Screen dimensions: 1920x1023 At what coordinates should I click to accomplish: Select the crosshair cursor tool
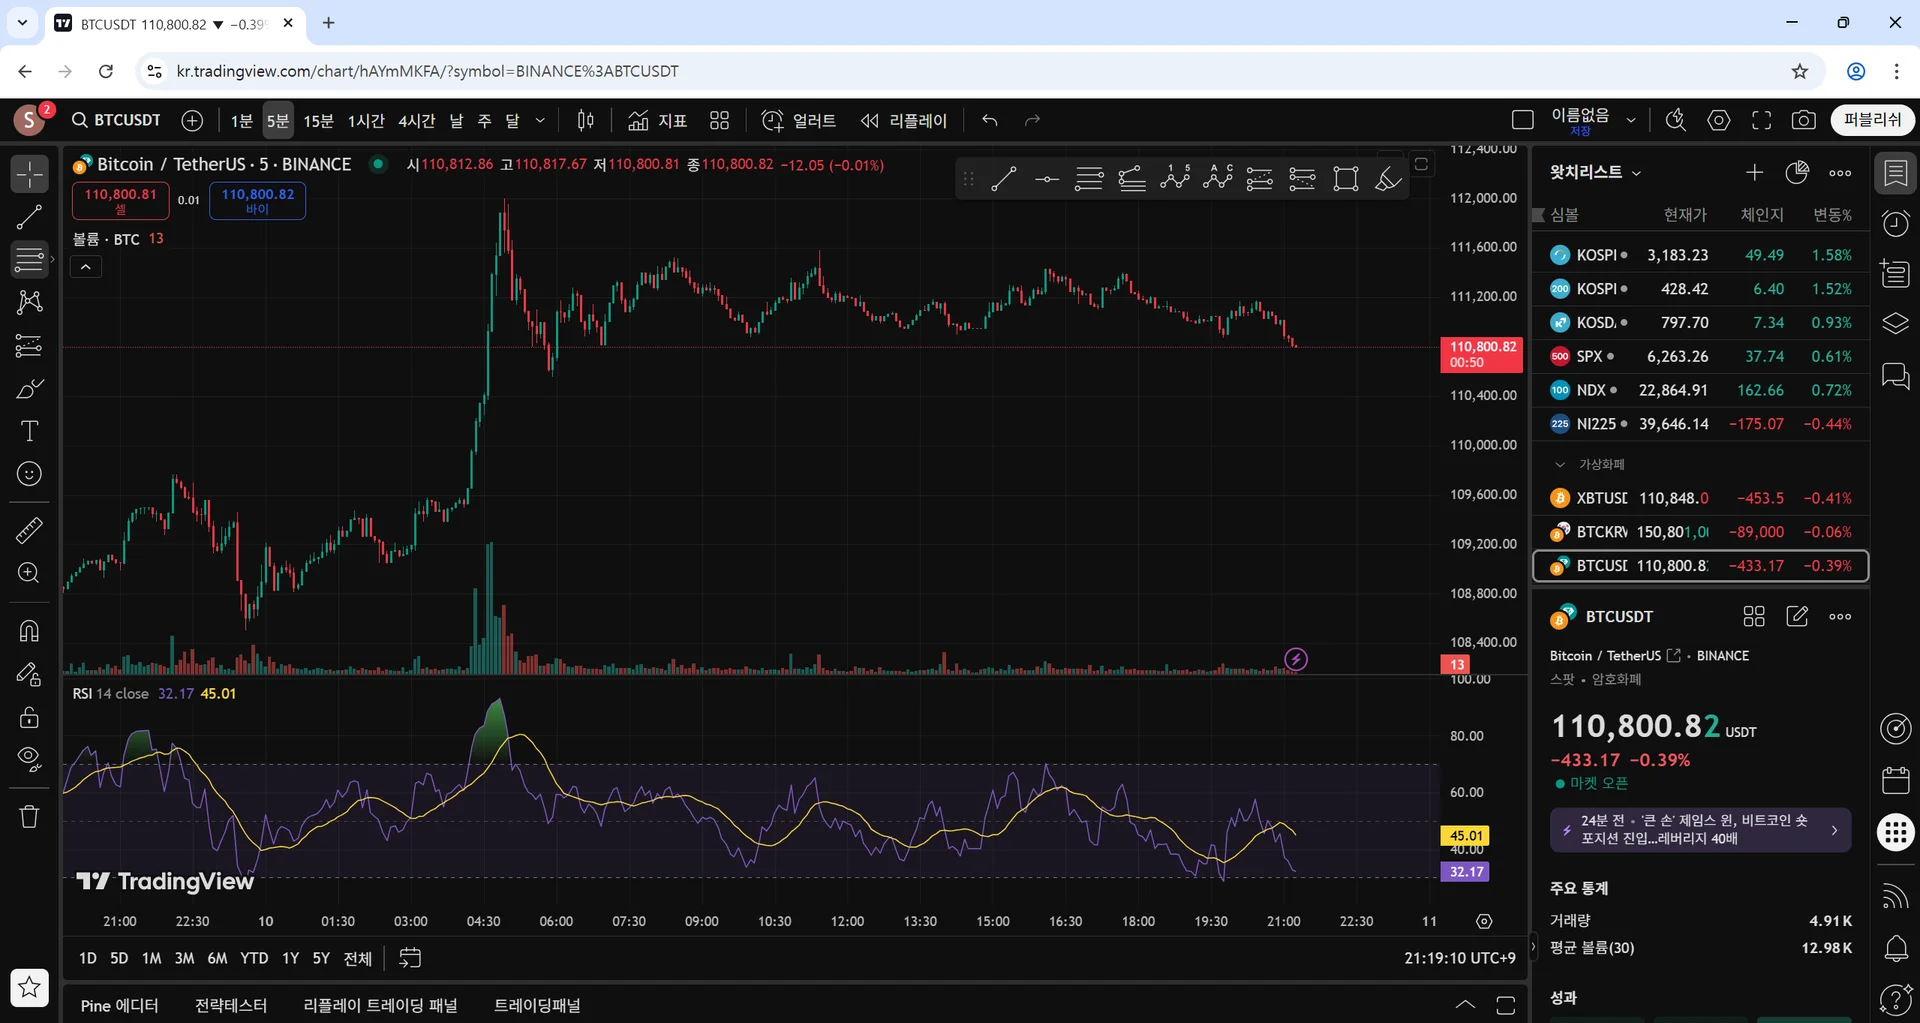coord(30,174)
